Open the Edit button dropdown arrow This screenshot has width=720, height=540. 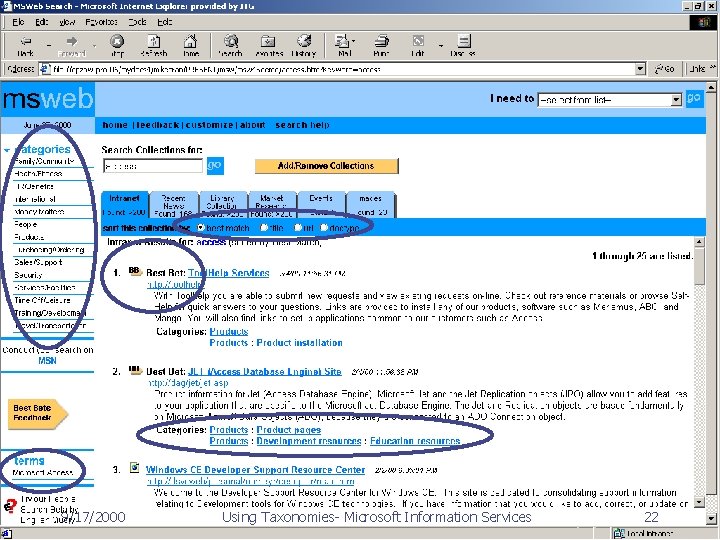[441, 45]
